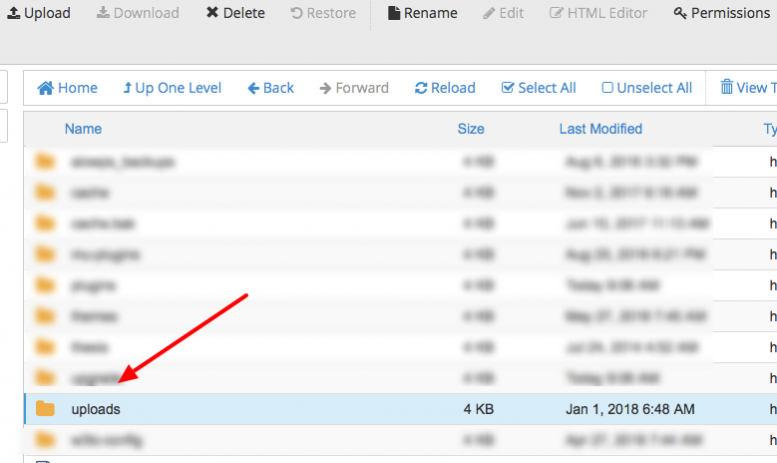Rename the selected folder

click(x=423, y=13)
